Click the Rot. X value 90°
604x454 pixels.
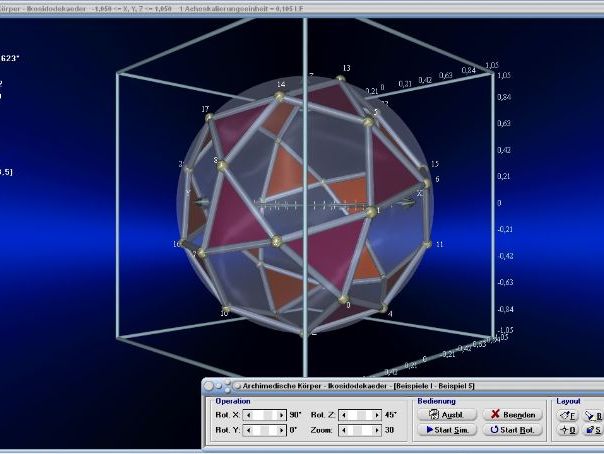(x=295, y=415)
